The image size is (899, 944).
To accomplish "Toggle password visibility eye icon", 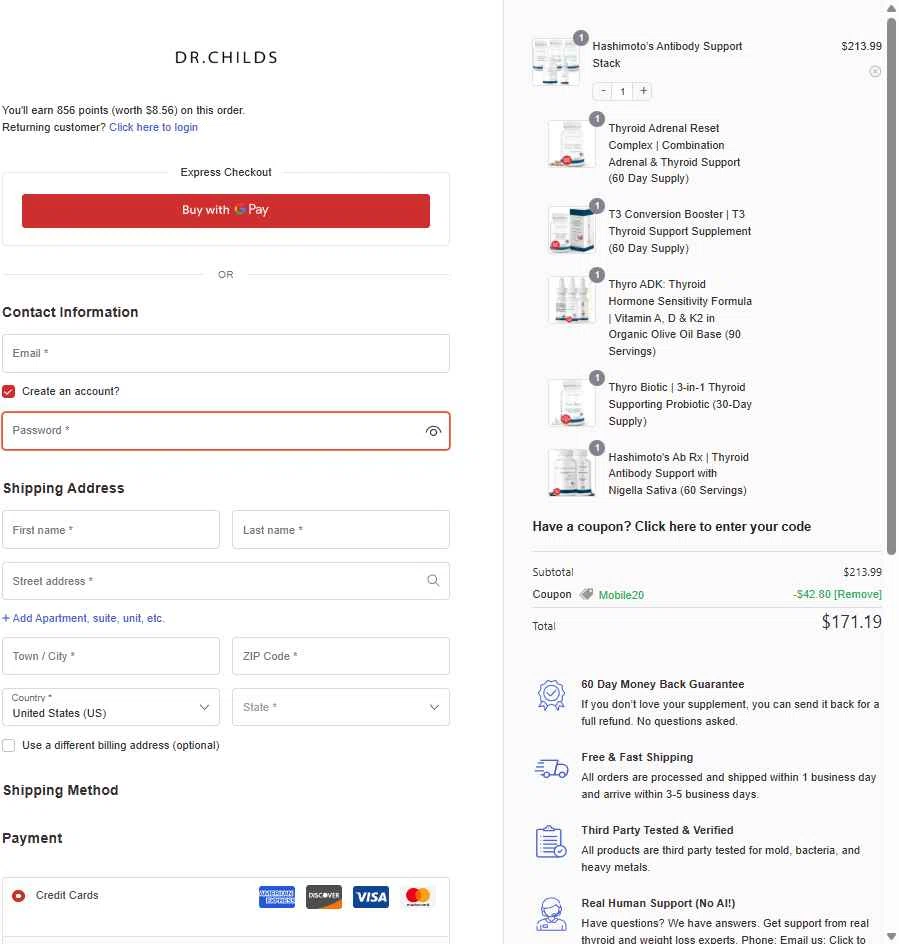I will (x=433, y=431).
